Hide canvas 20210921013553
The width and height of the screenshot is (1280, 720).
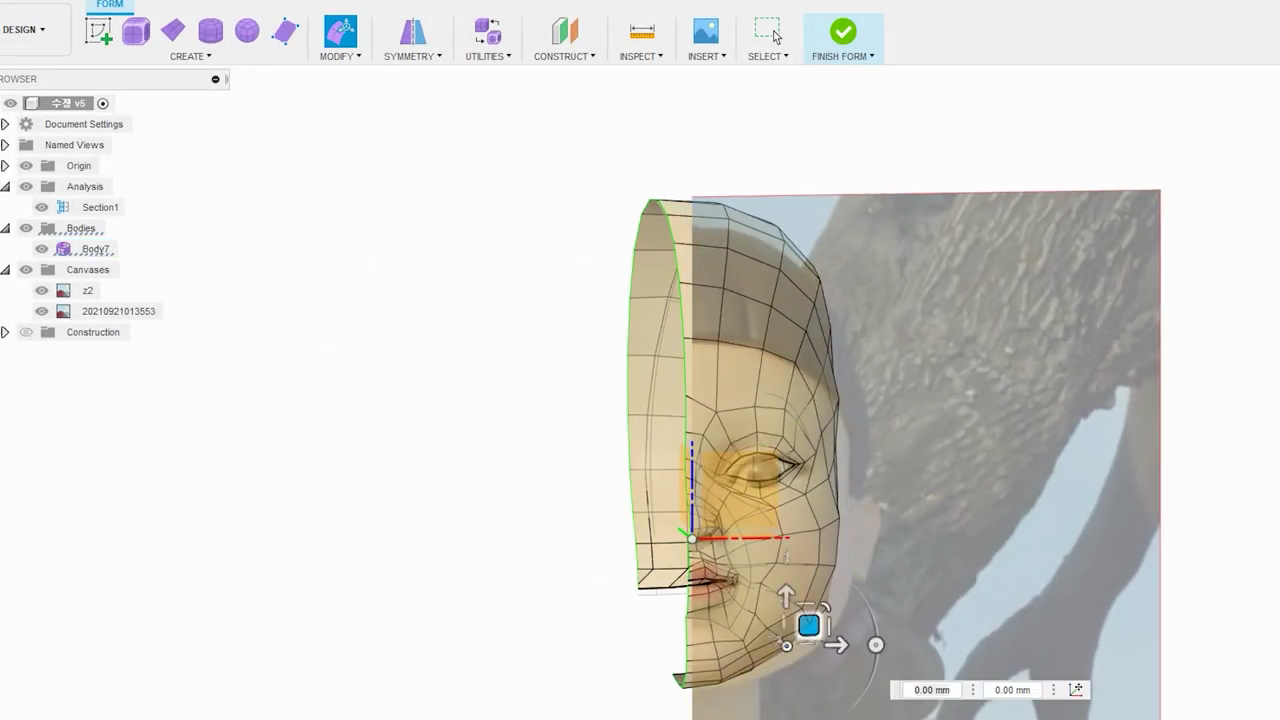pyautogui.click(x=42, y=311)
